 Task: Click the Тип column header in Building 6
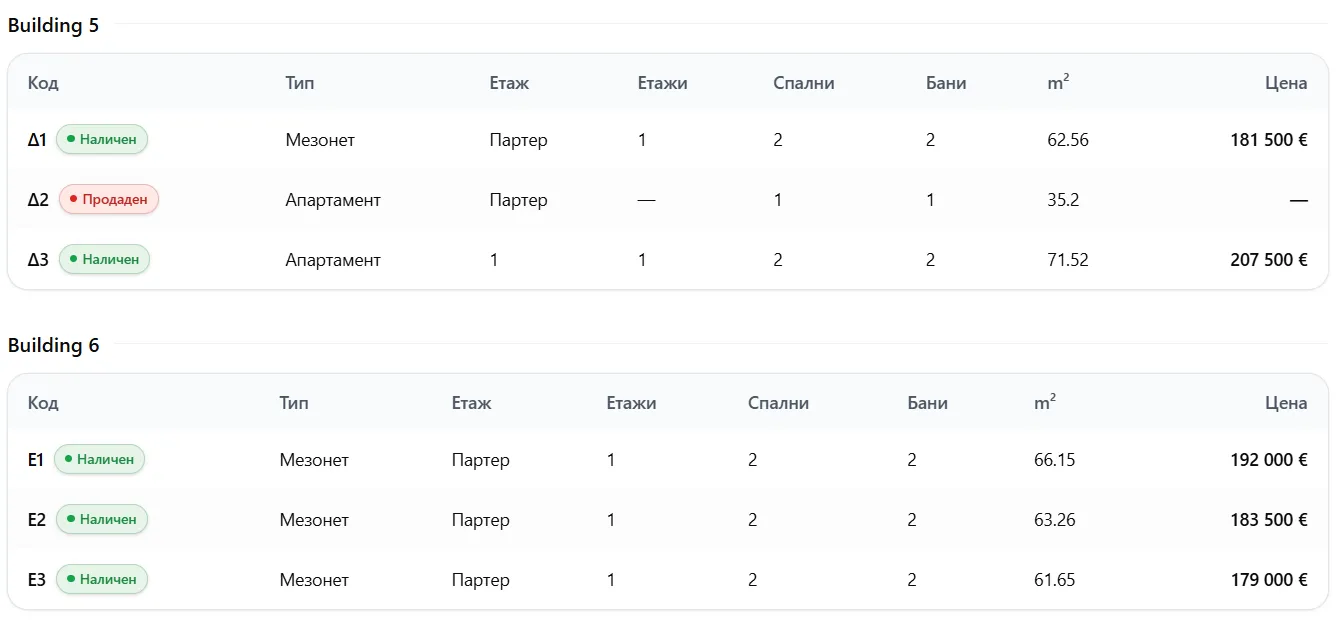294,403
